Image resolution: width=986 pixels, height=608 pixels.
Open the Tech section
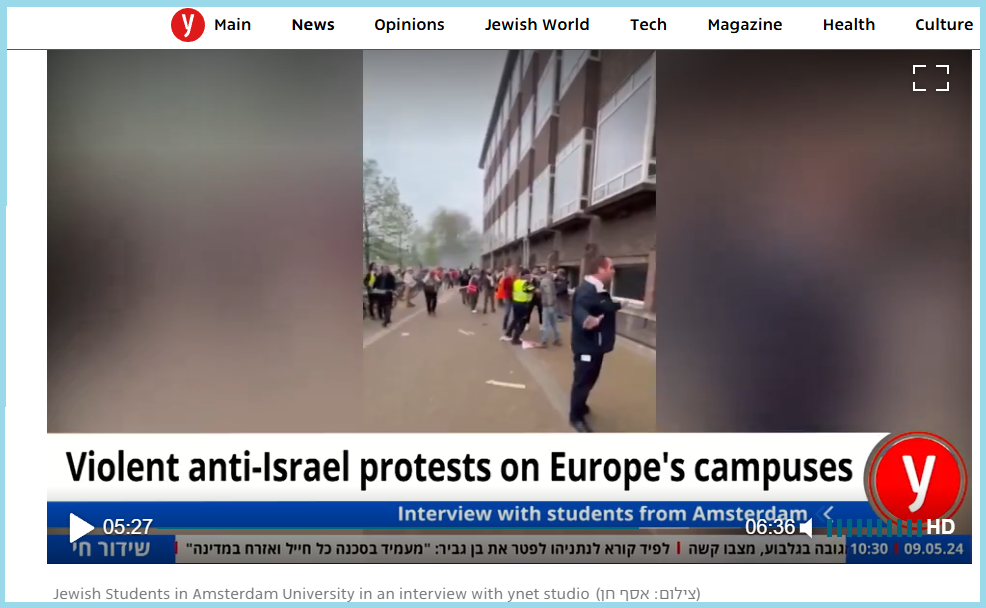point(648,25)
